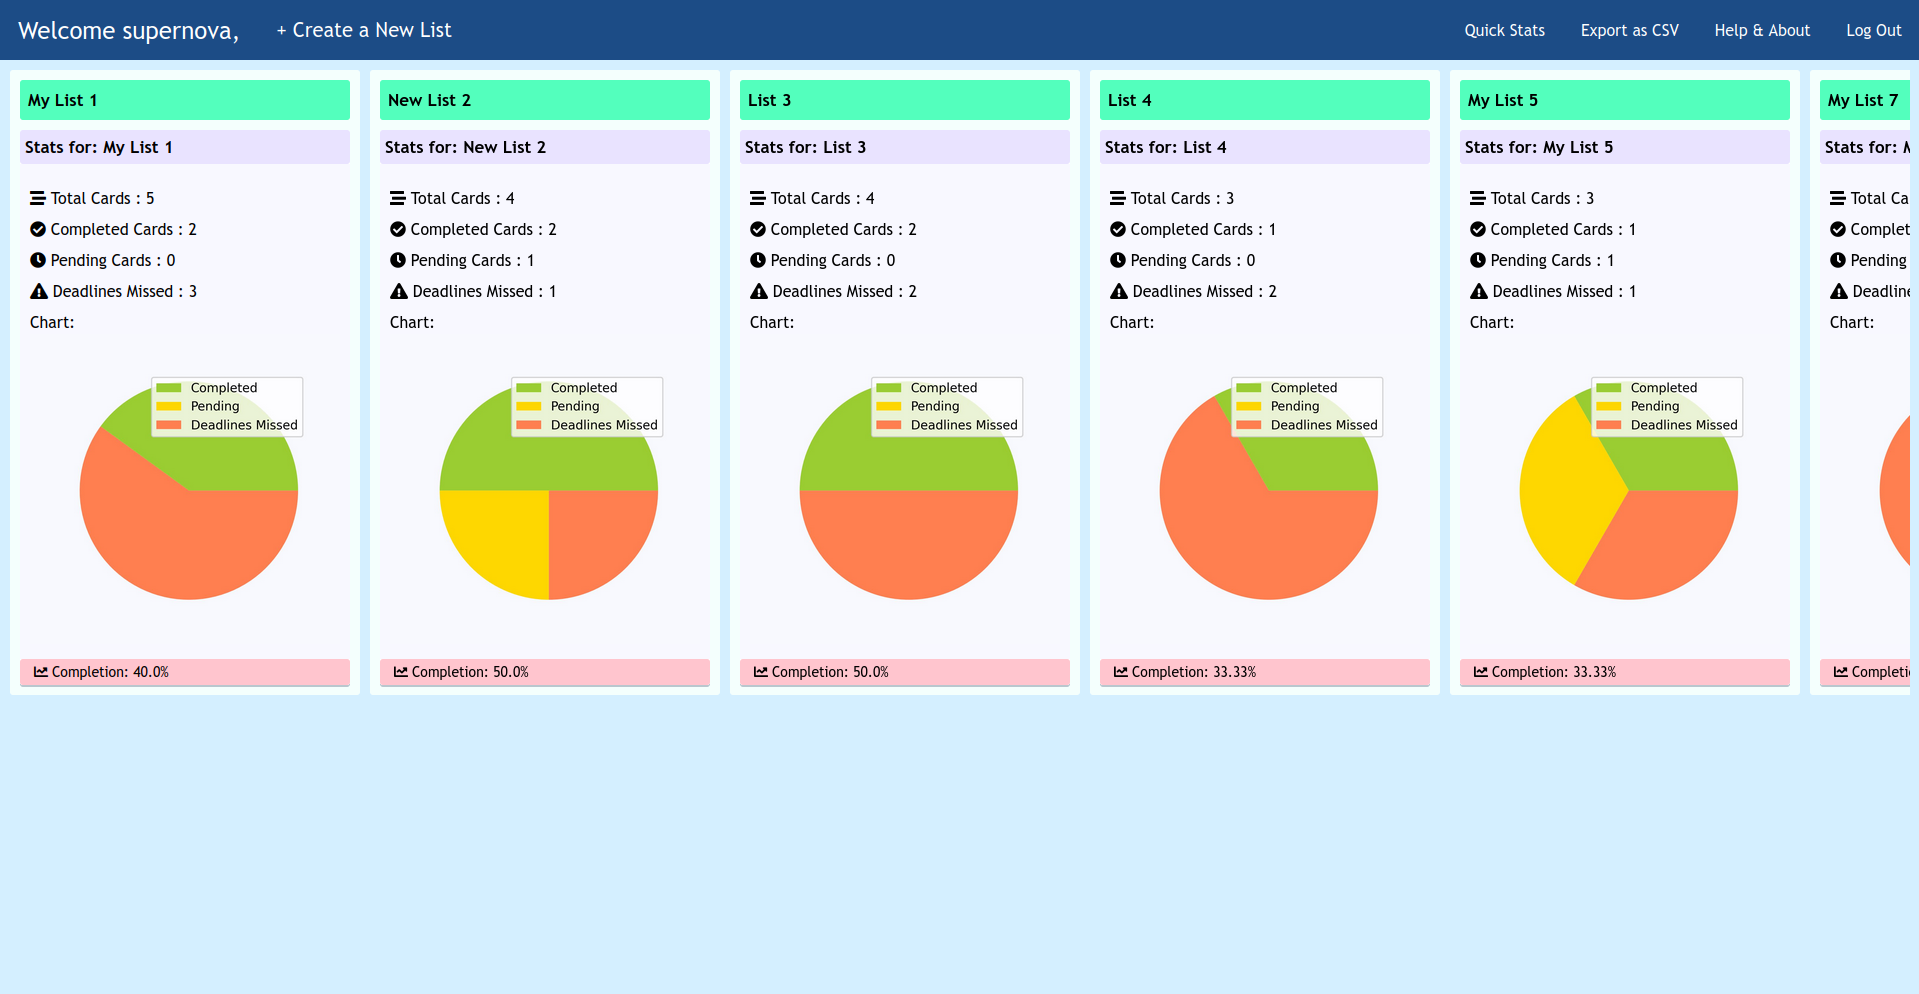Click the Total Cards icon in My List 1
Viewport: 1919px width, 994px height.
38,198
